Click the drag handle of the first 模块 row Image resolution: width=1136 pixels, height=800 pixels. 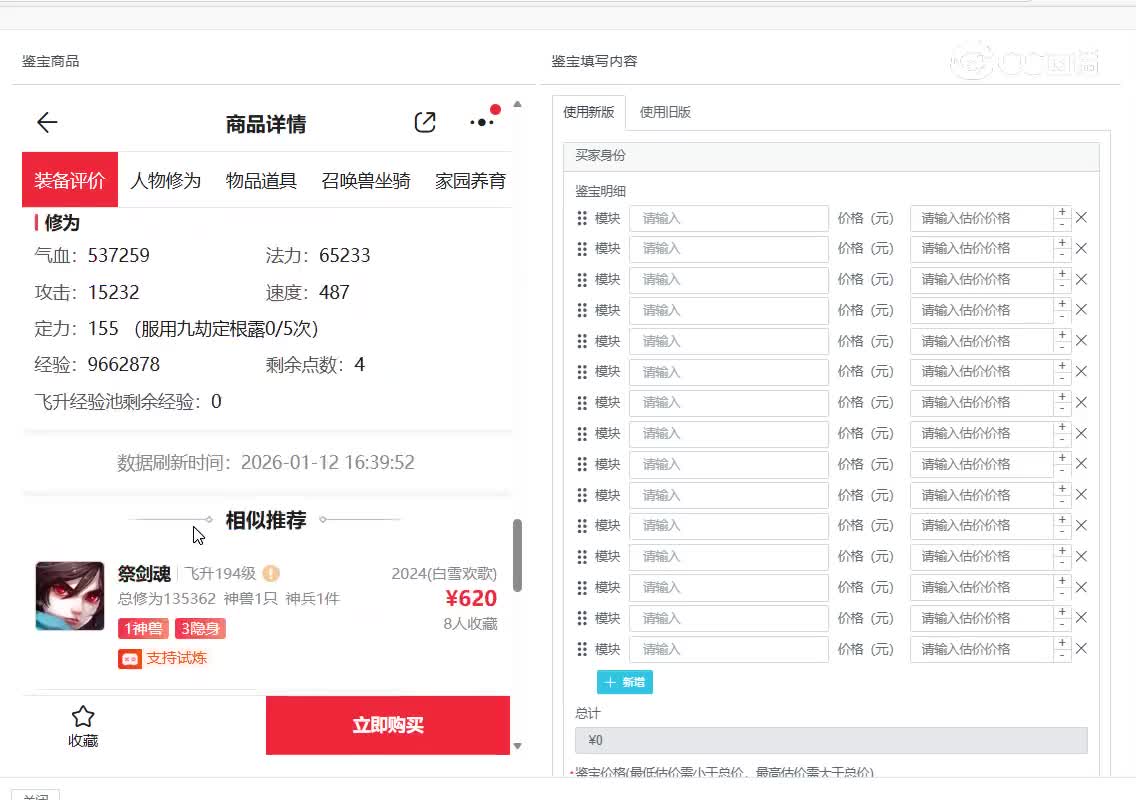(582, 218)
